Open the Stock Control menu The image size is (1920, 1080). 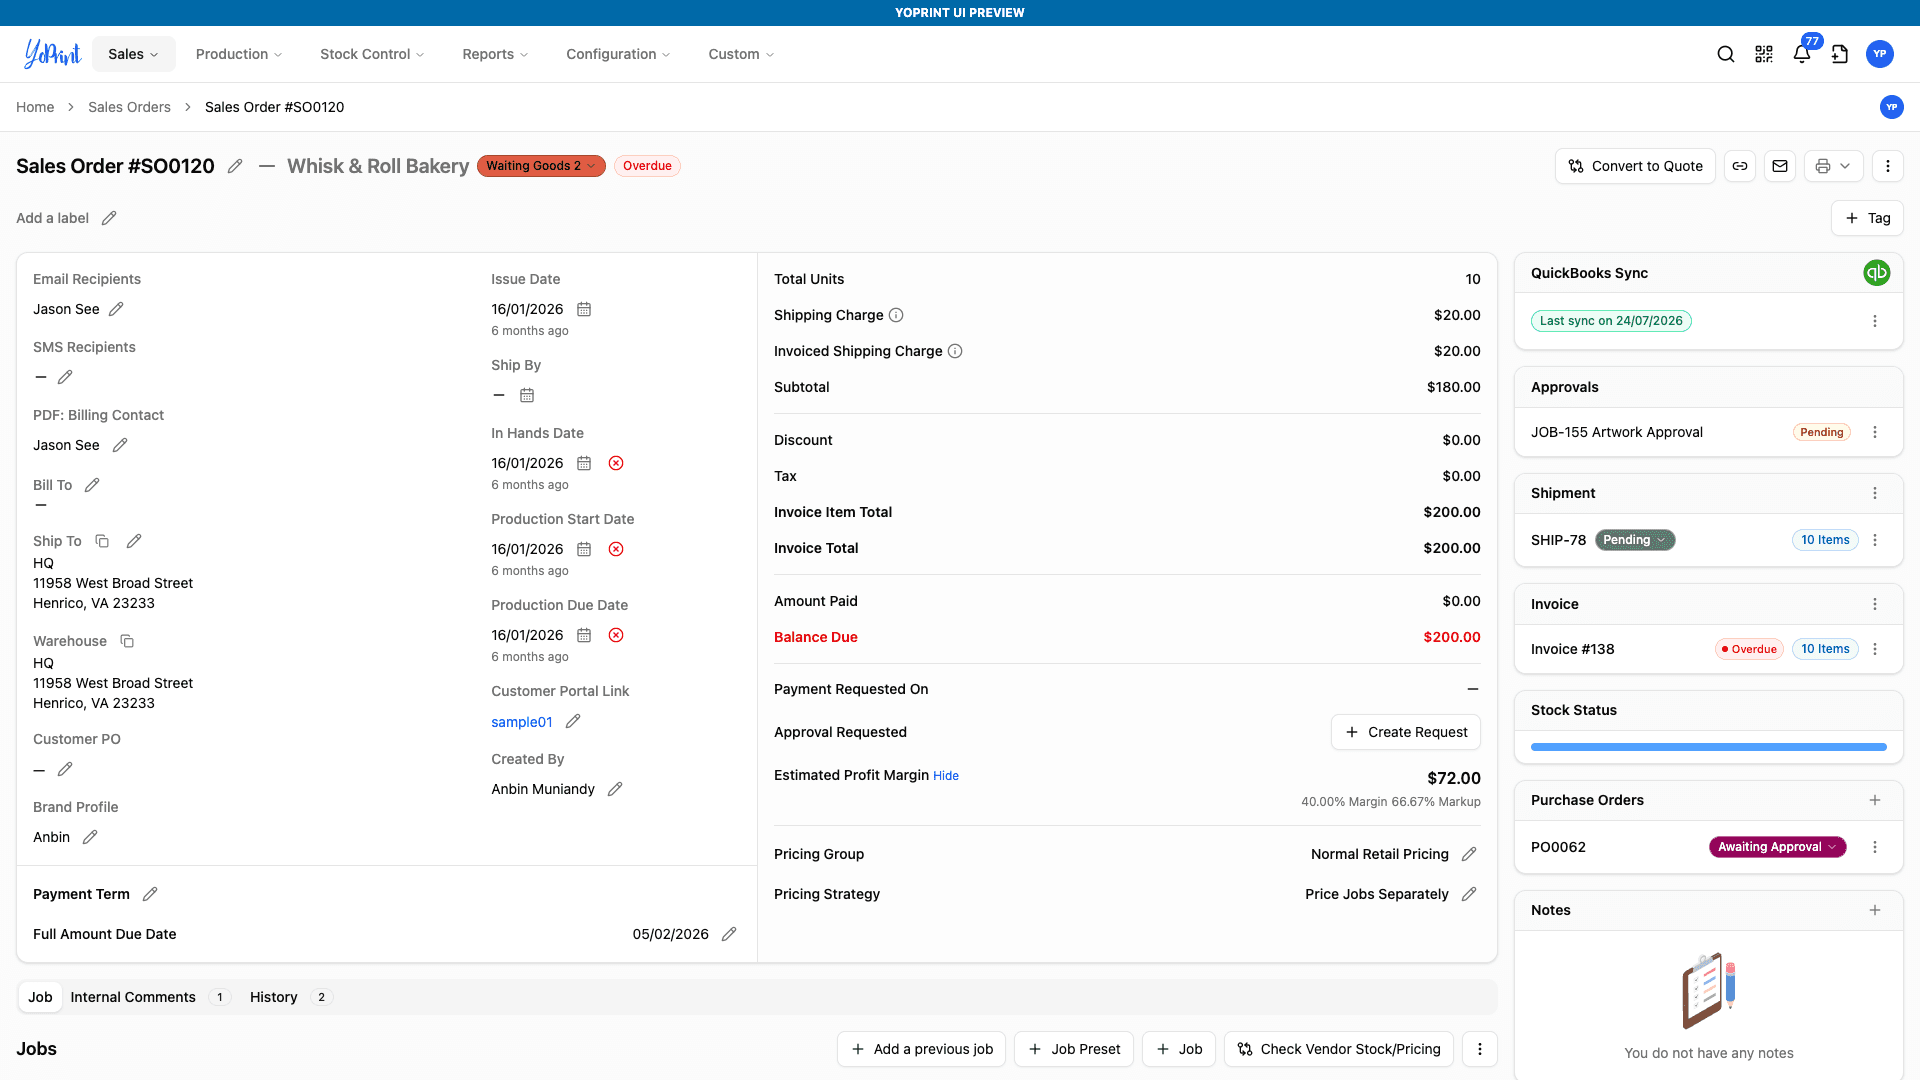372,54
